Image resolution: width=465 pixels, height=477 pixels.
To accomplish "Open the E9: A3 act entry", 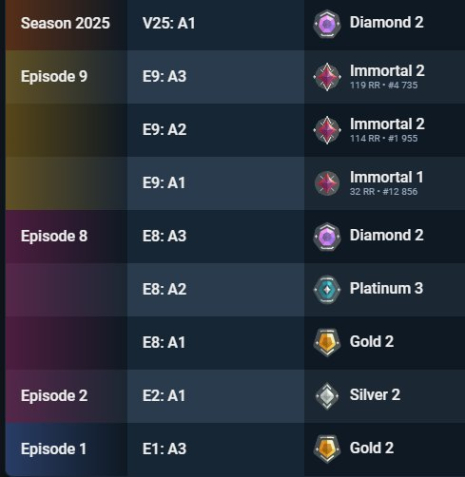I will (x=164, y=77).
